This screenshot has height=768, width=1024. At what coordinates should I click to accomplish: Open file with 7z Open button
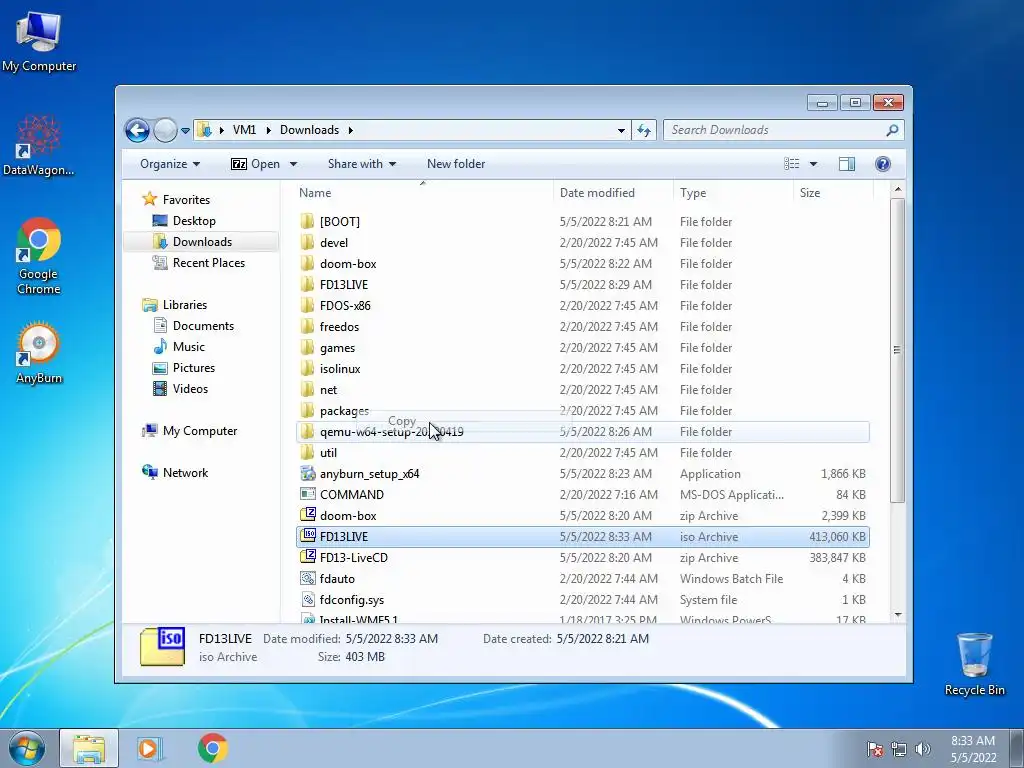tap(255, 164)
